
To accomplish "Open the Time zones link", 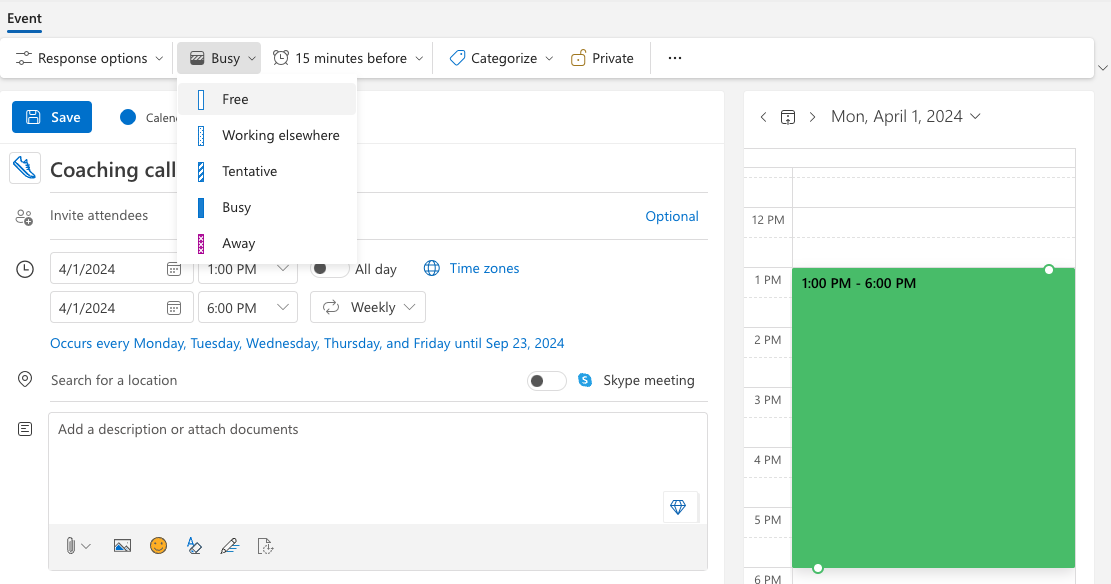I will pos(484,269).
